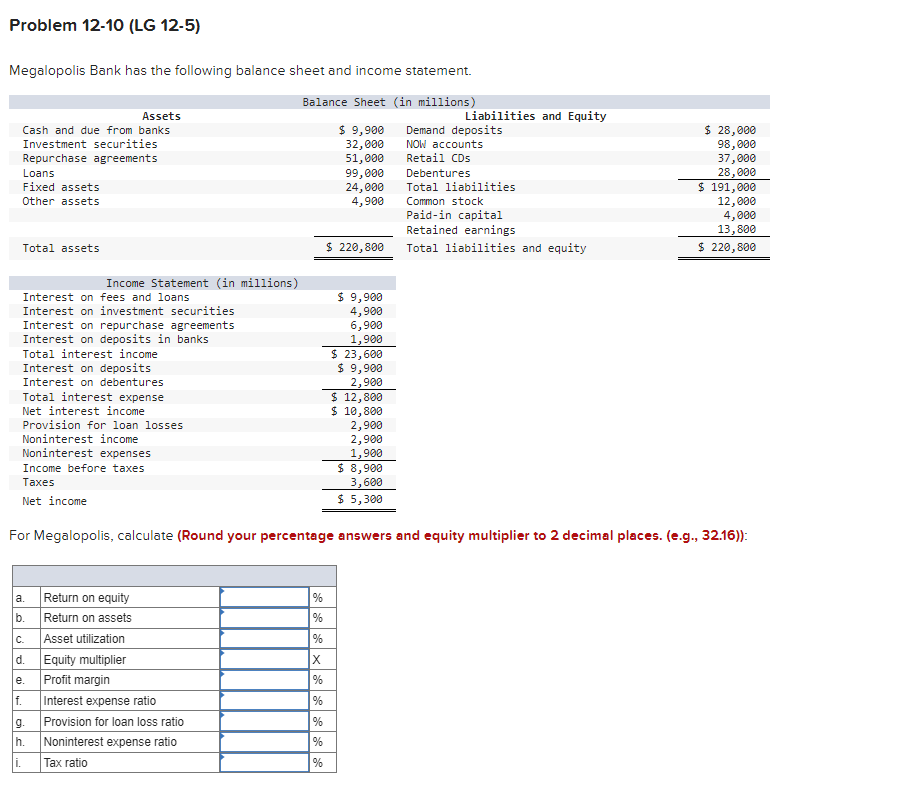Click the Tax ratio answer field

point(265,762)
